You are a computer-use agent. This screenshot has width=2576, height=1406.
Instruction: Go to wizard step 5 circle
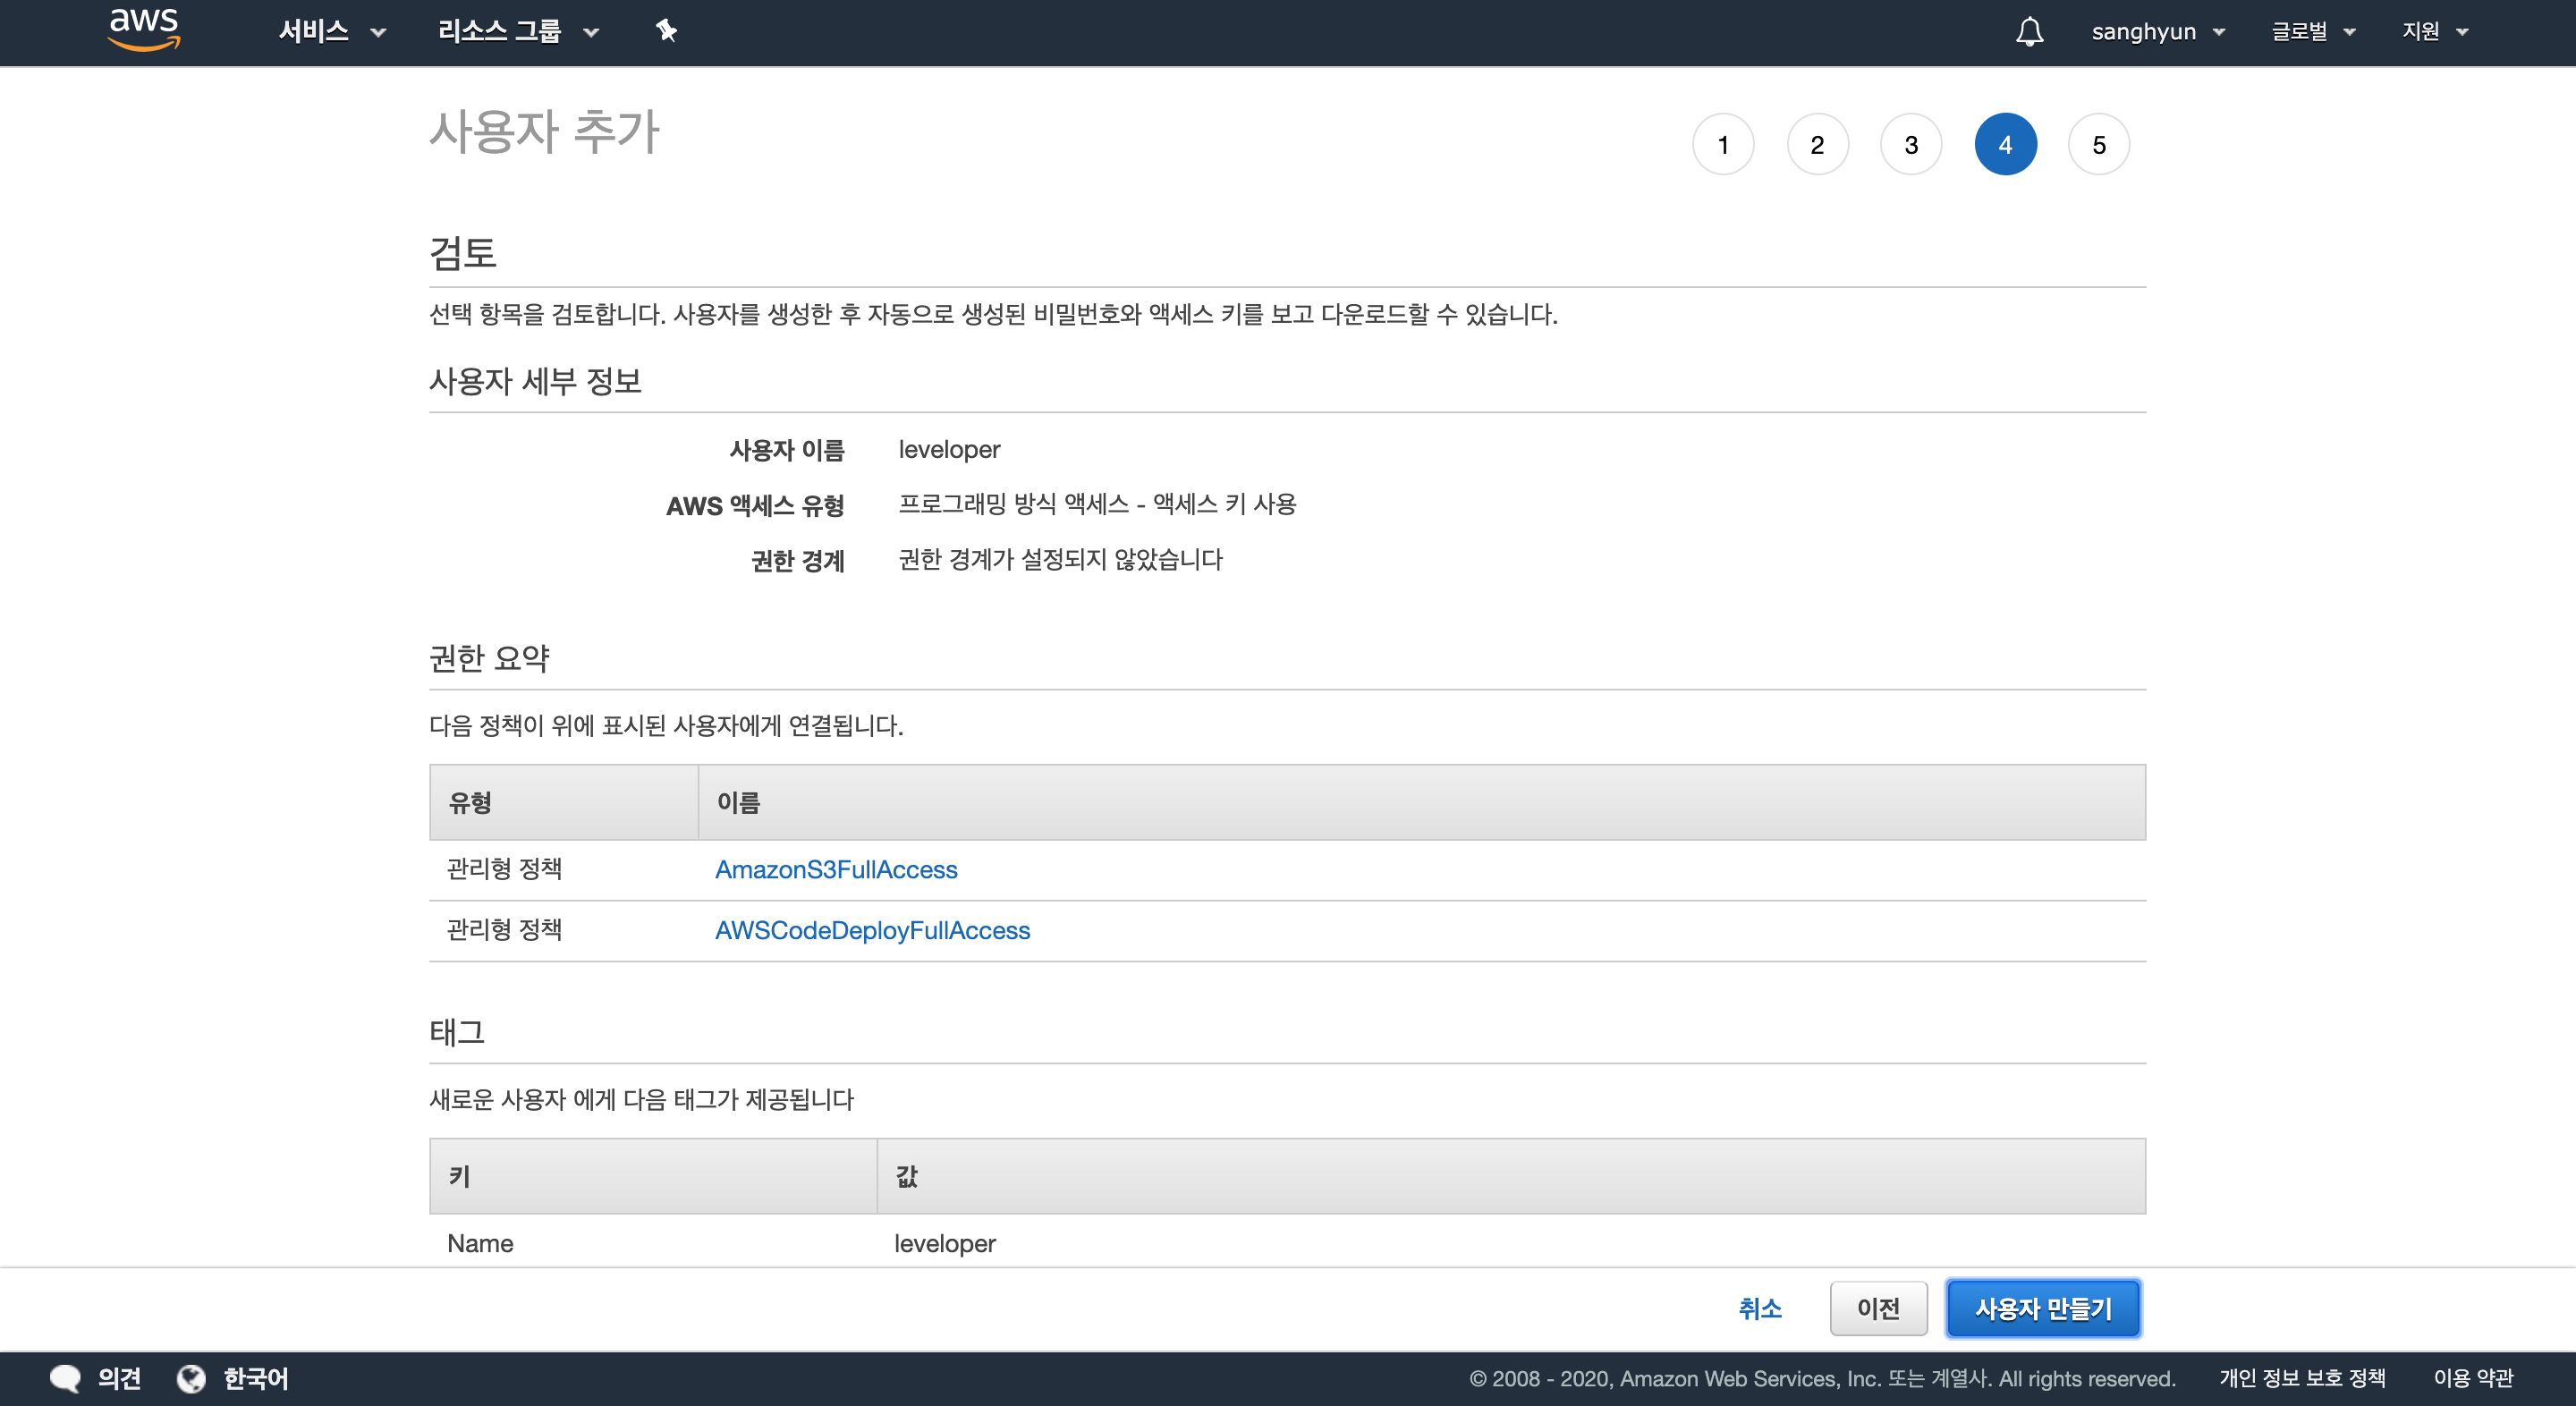click(2098, 145)
